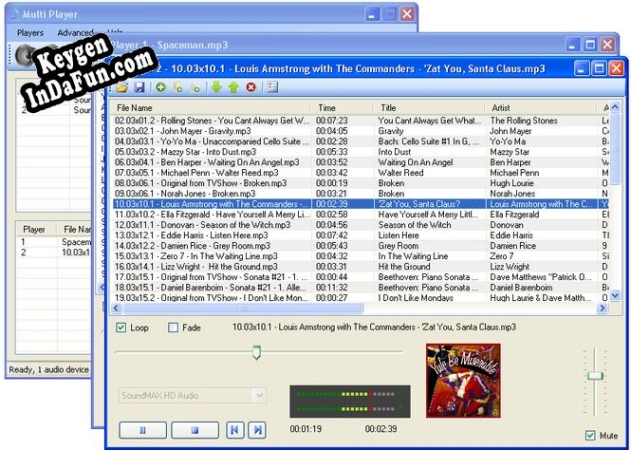Uncheck the Mute checkbox
Viewport: 631px width, 450px height.
(590, 435)
